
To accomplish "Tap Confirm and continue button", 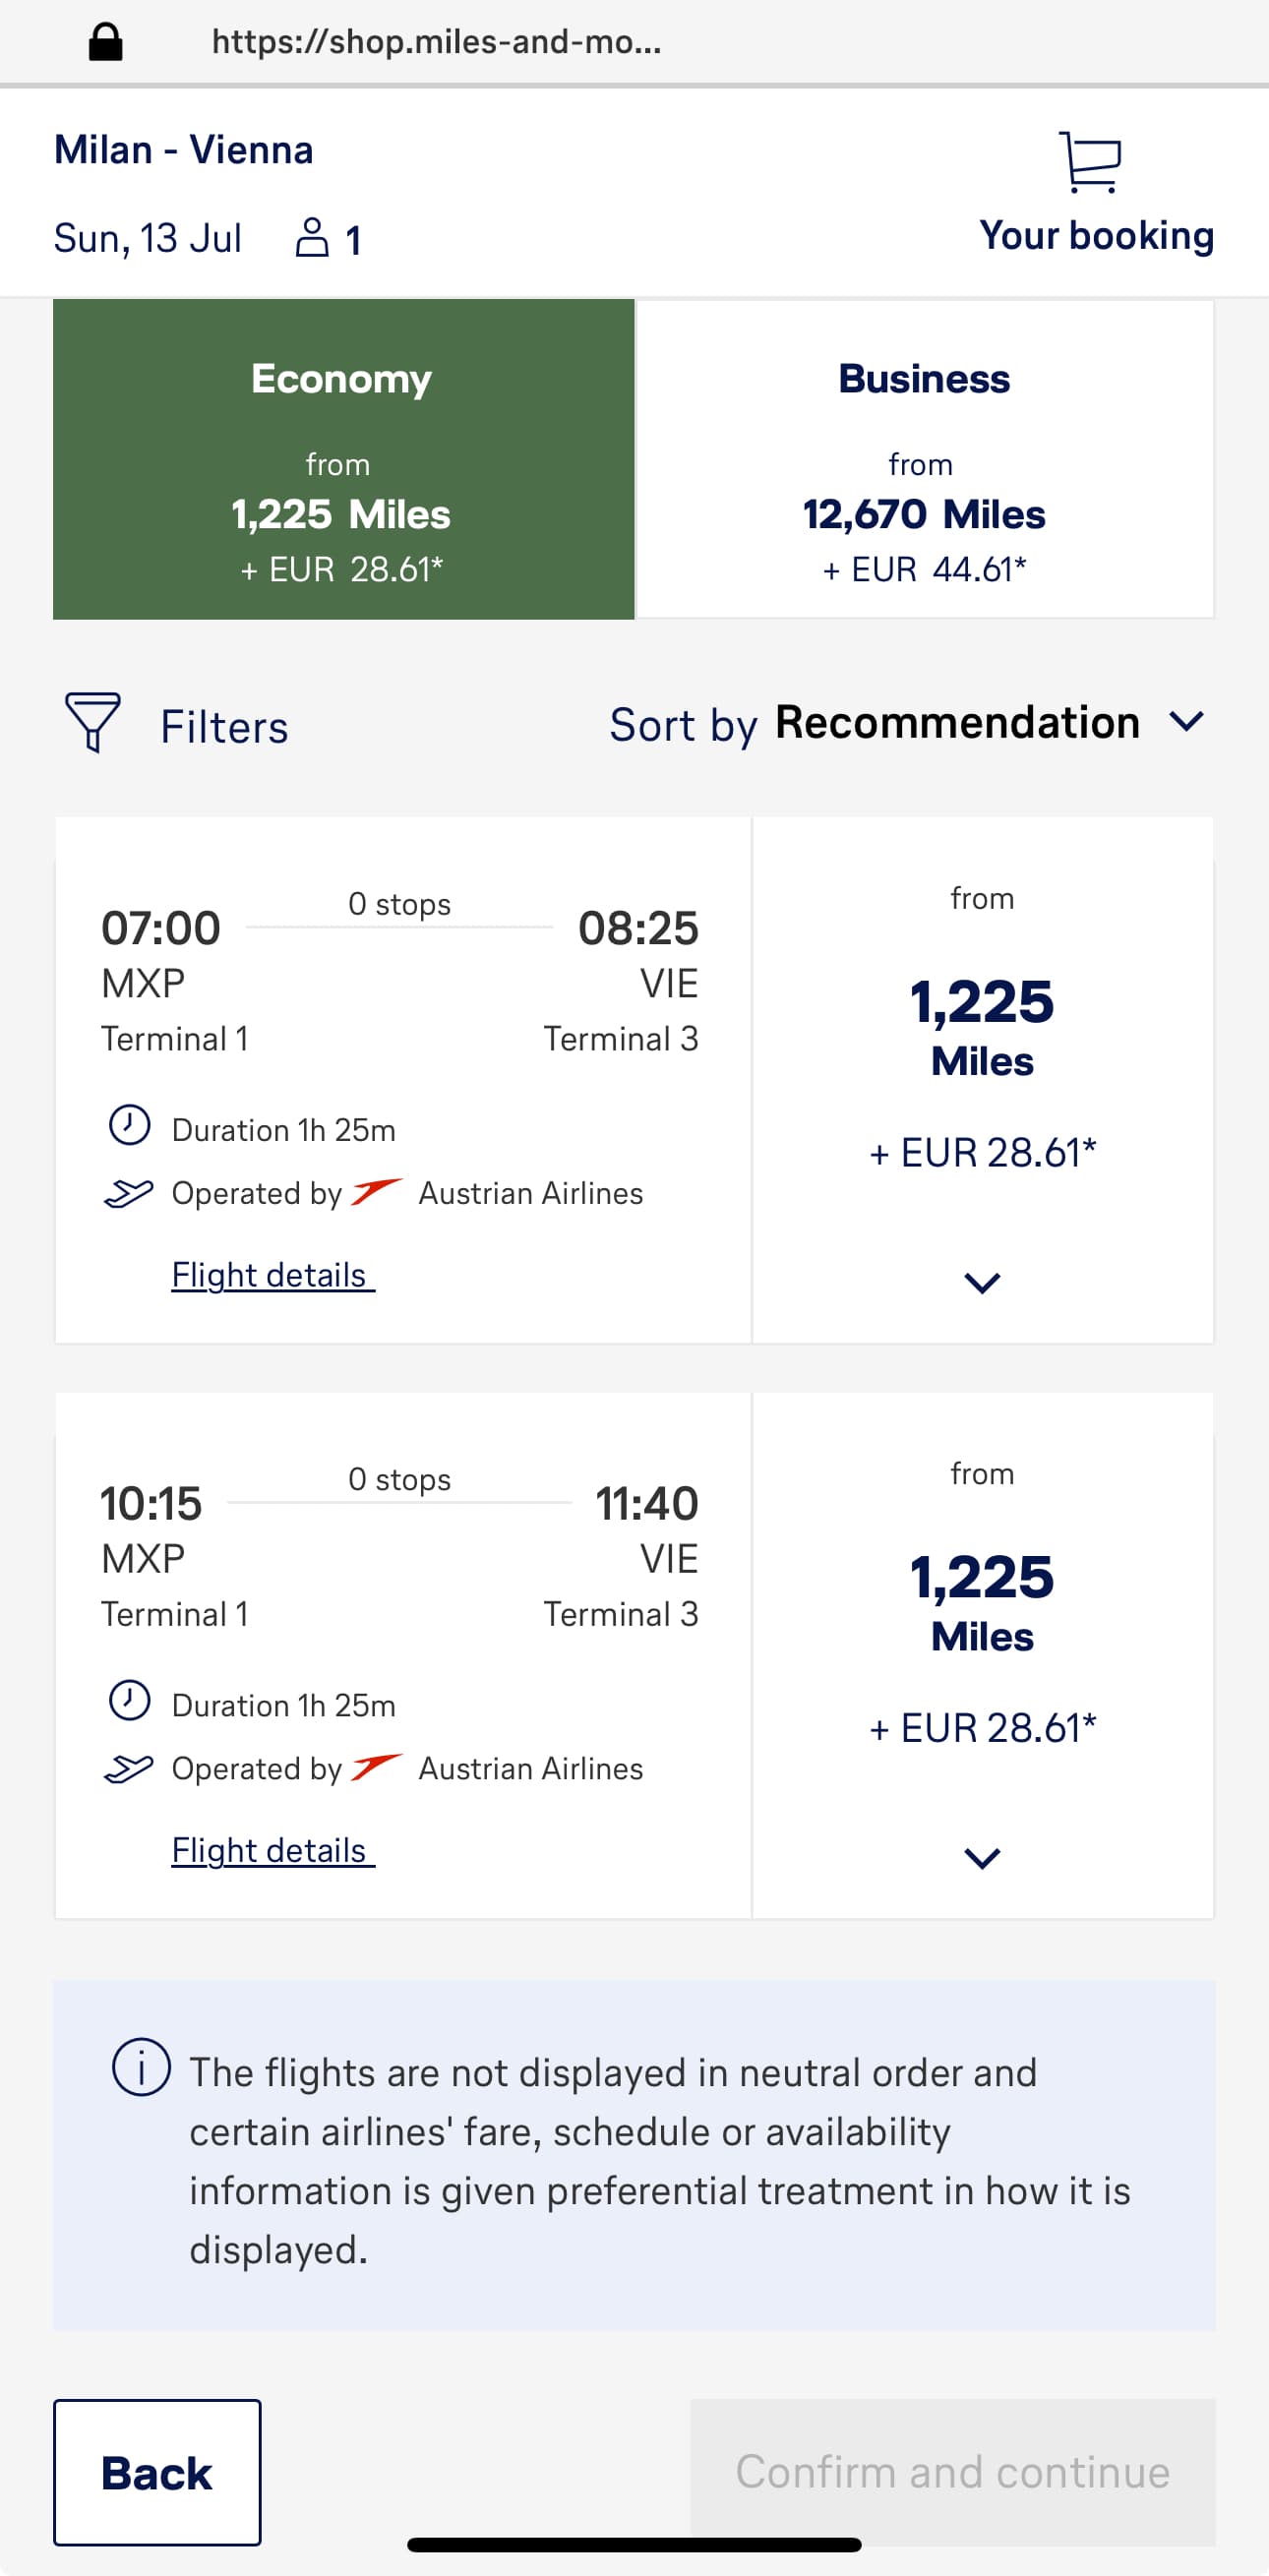I will 952,2472.
